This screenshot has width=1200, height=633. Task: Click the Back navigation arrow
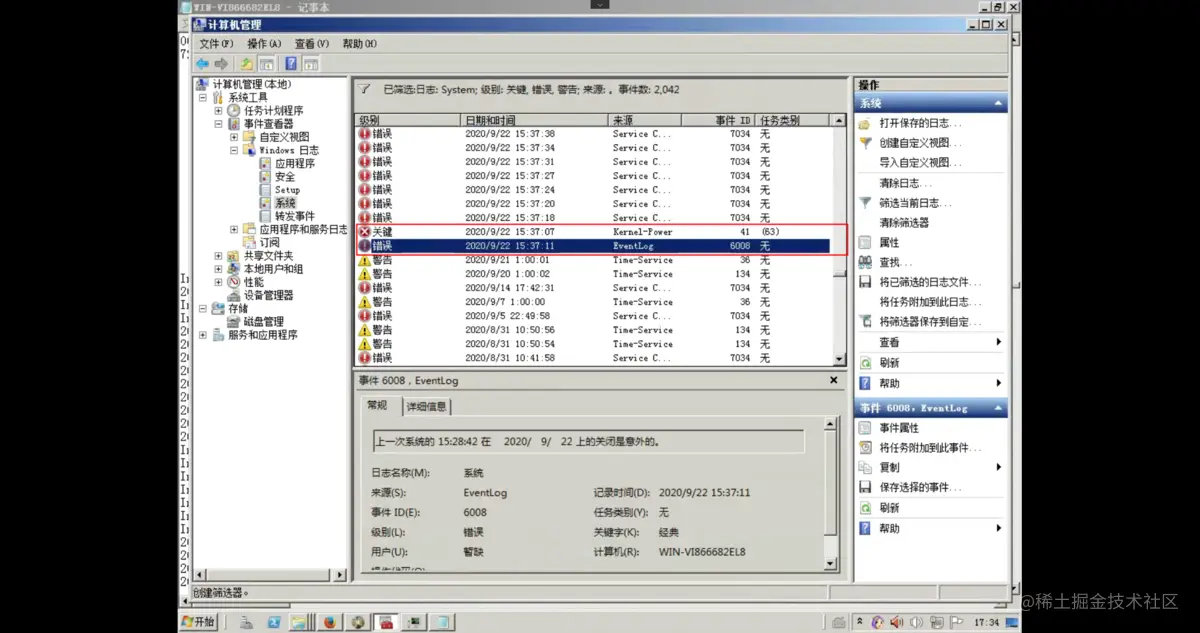coord(200,63)
